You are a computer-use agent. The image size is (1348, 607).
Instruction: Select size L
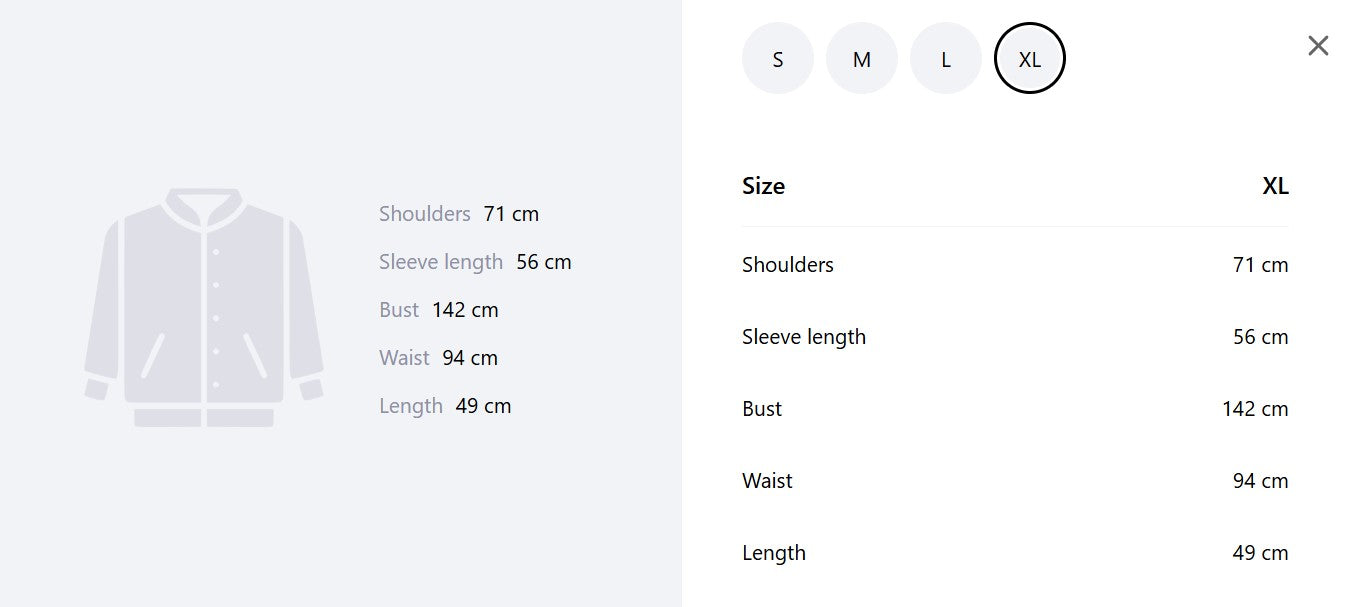click(946, 58)
